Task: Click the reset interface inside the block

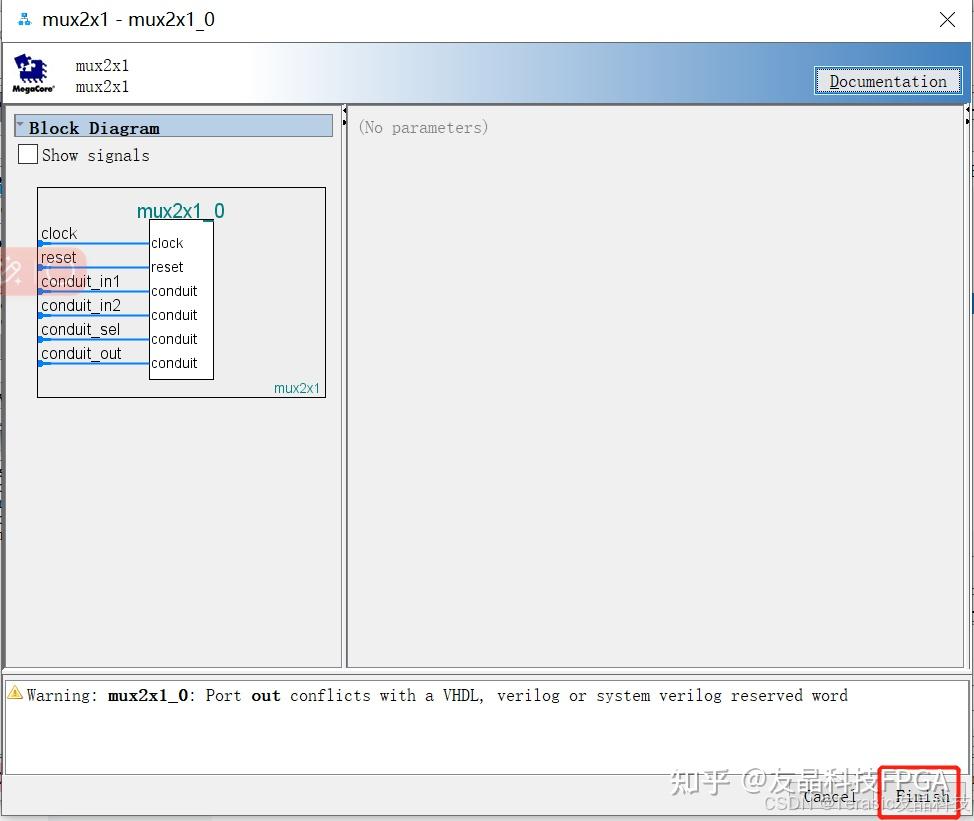Action: point(167,267)
